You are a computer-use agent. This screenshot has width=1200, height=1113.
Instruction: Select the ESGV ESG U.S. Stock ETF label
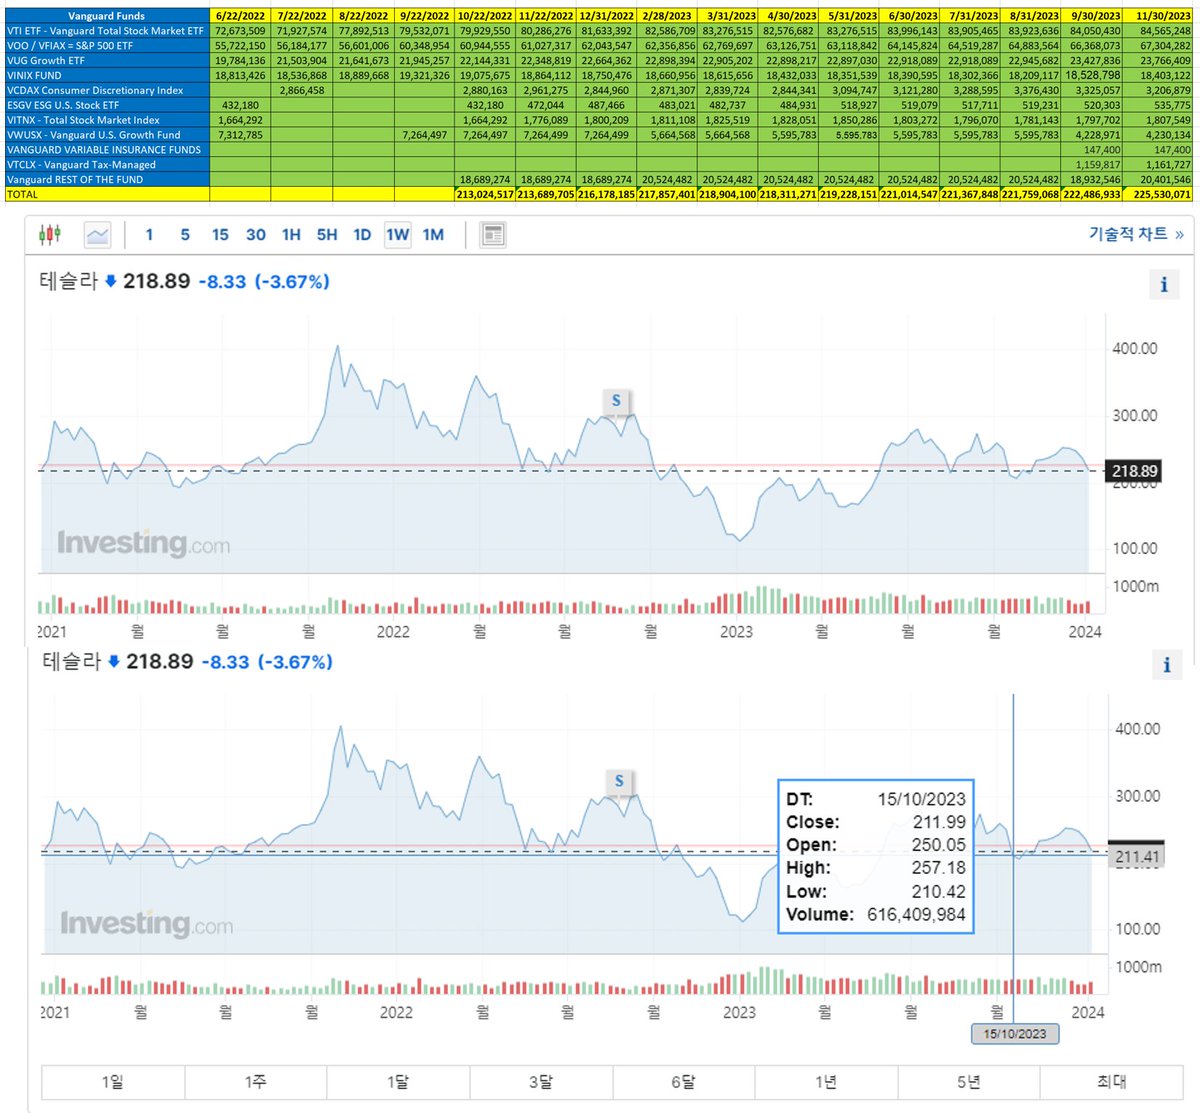click(x=106, y=105)
